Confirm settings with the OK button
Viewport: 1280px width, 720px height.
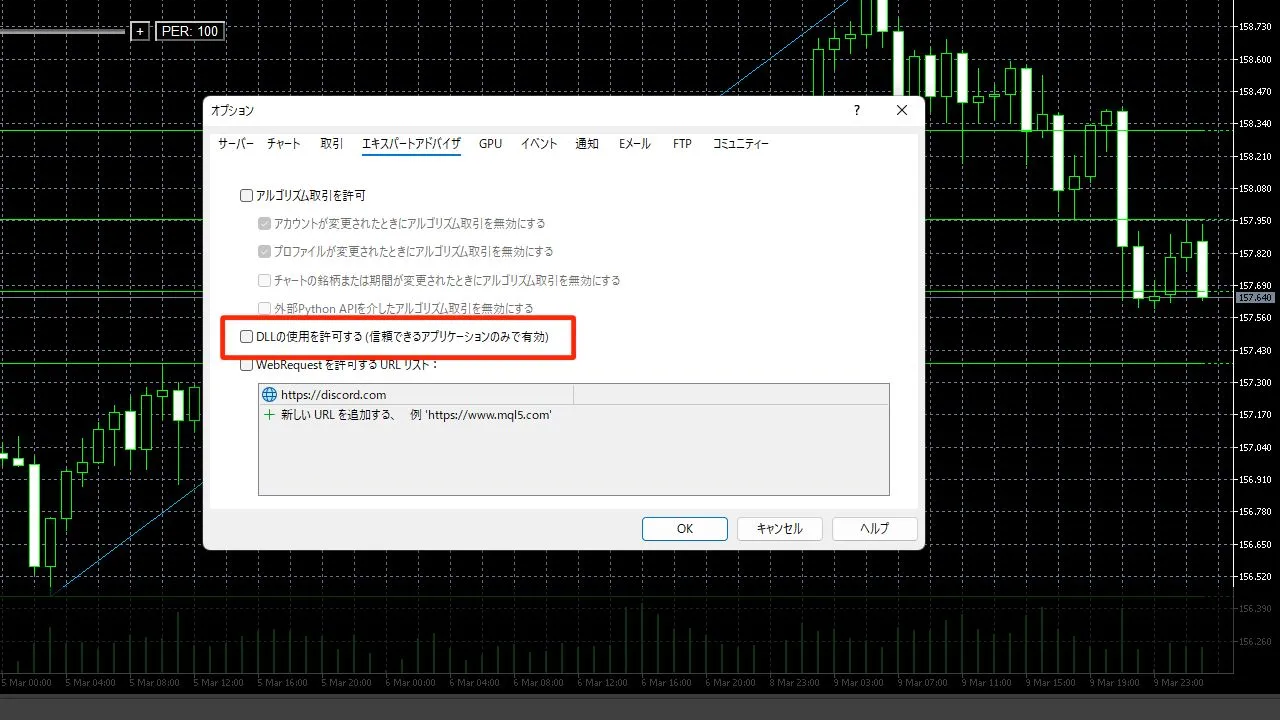pyautogui.click(x=684, y=528)
